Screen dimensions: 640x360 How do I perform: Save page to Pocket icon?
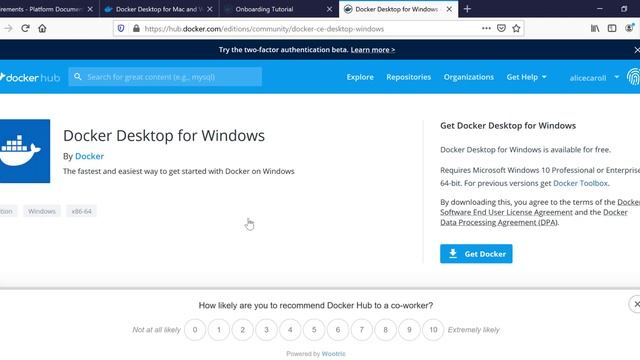click(501, 28)
